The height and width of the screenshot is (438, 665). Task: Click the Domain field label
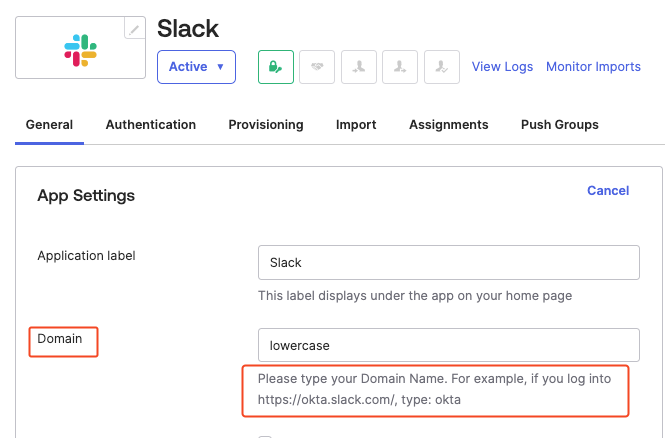point(60,339)
